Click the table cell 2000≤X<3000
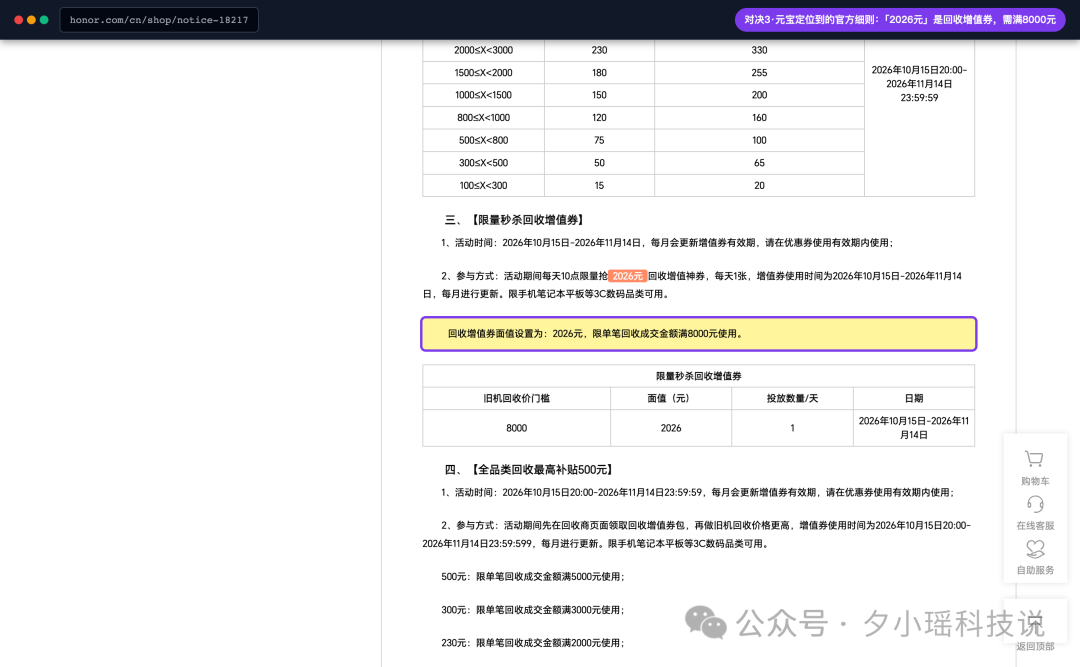This screenshot has width=1080, height=667. (484, 50)
